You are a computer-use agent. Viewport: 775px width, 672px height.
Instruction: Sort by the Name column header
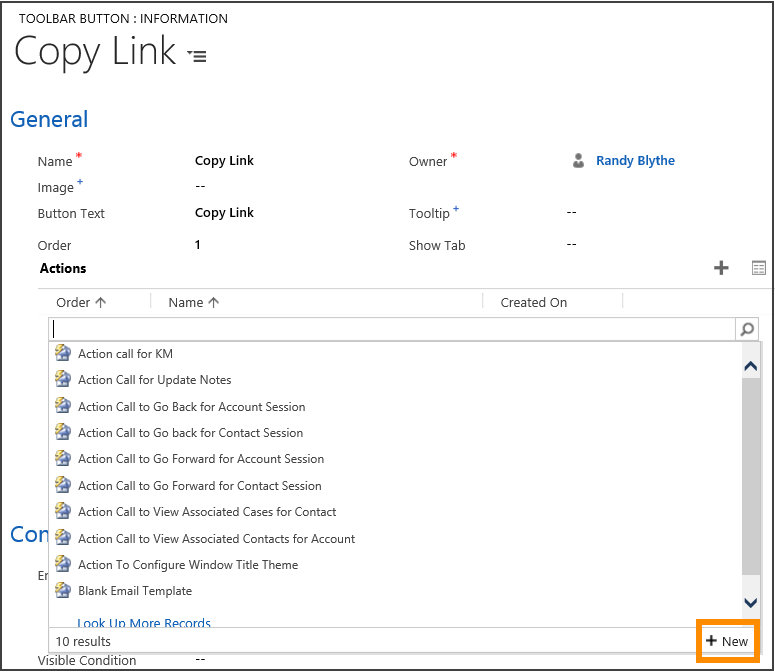click(194, 302)
